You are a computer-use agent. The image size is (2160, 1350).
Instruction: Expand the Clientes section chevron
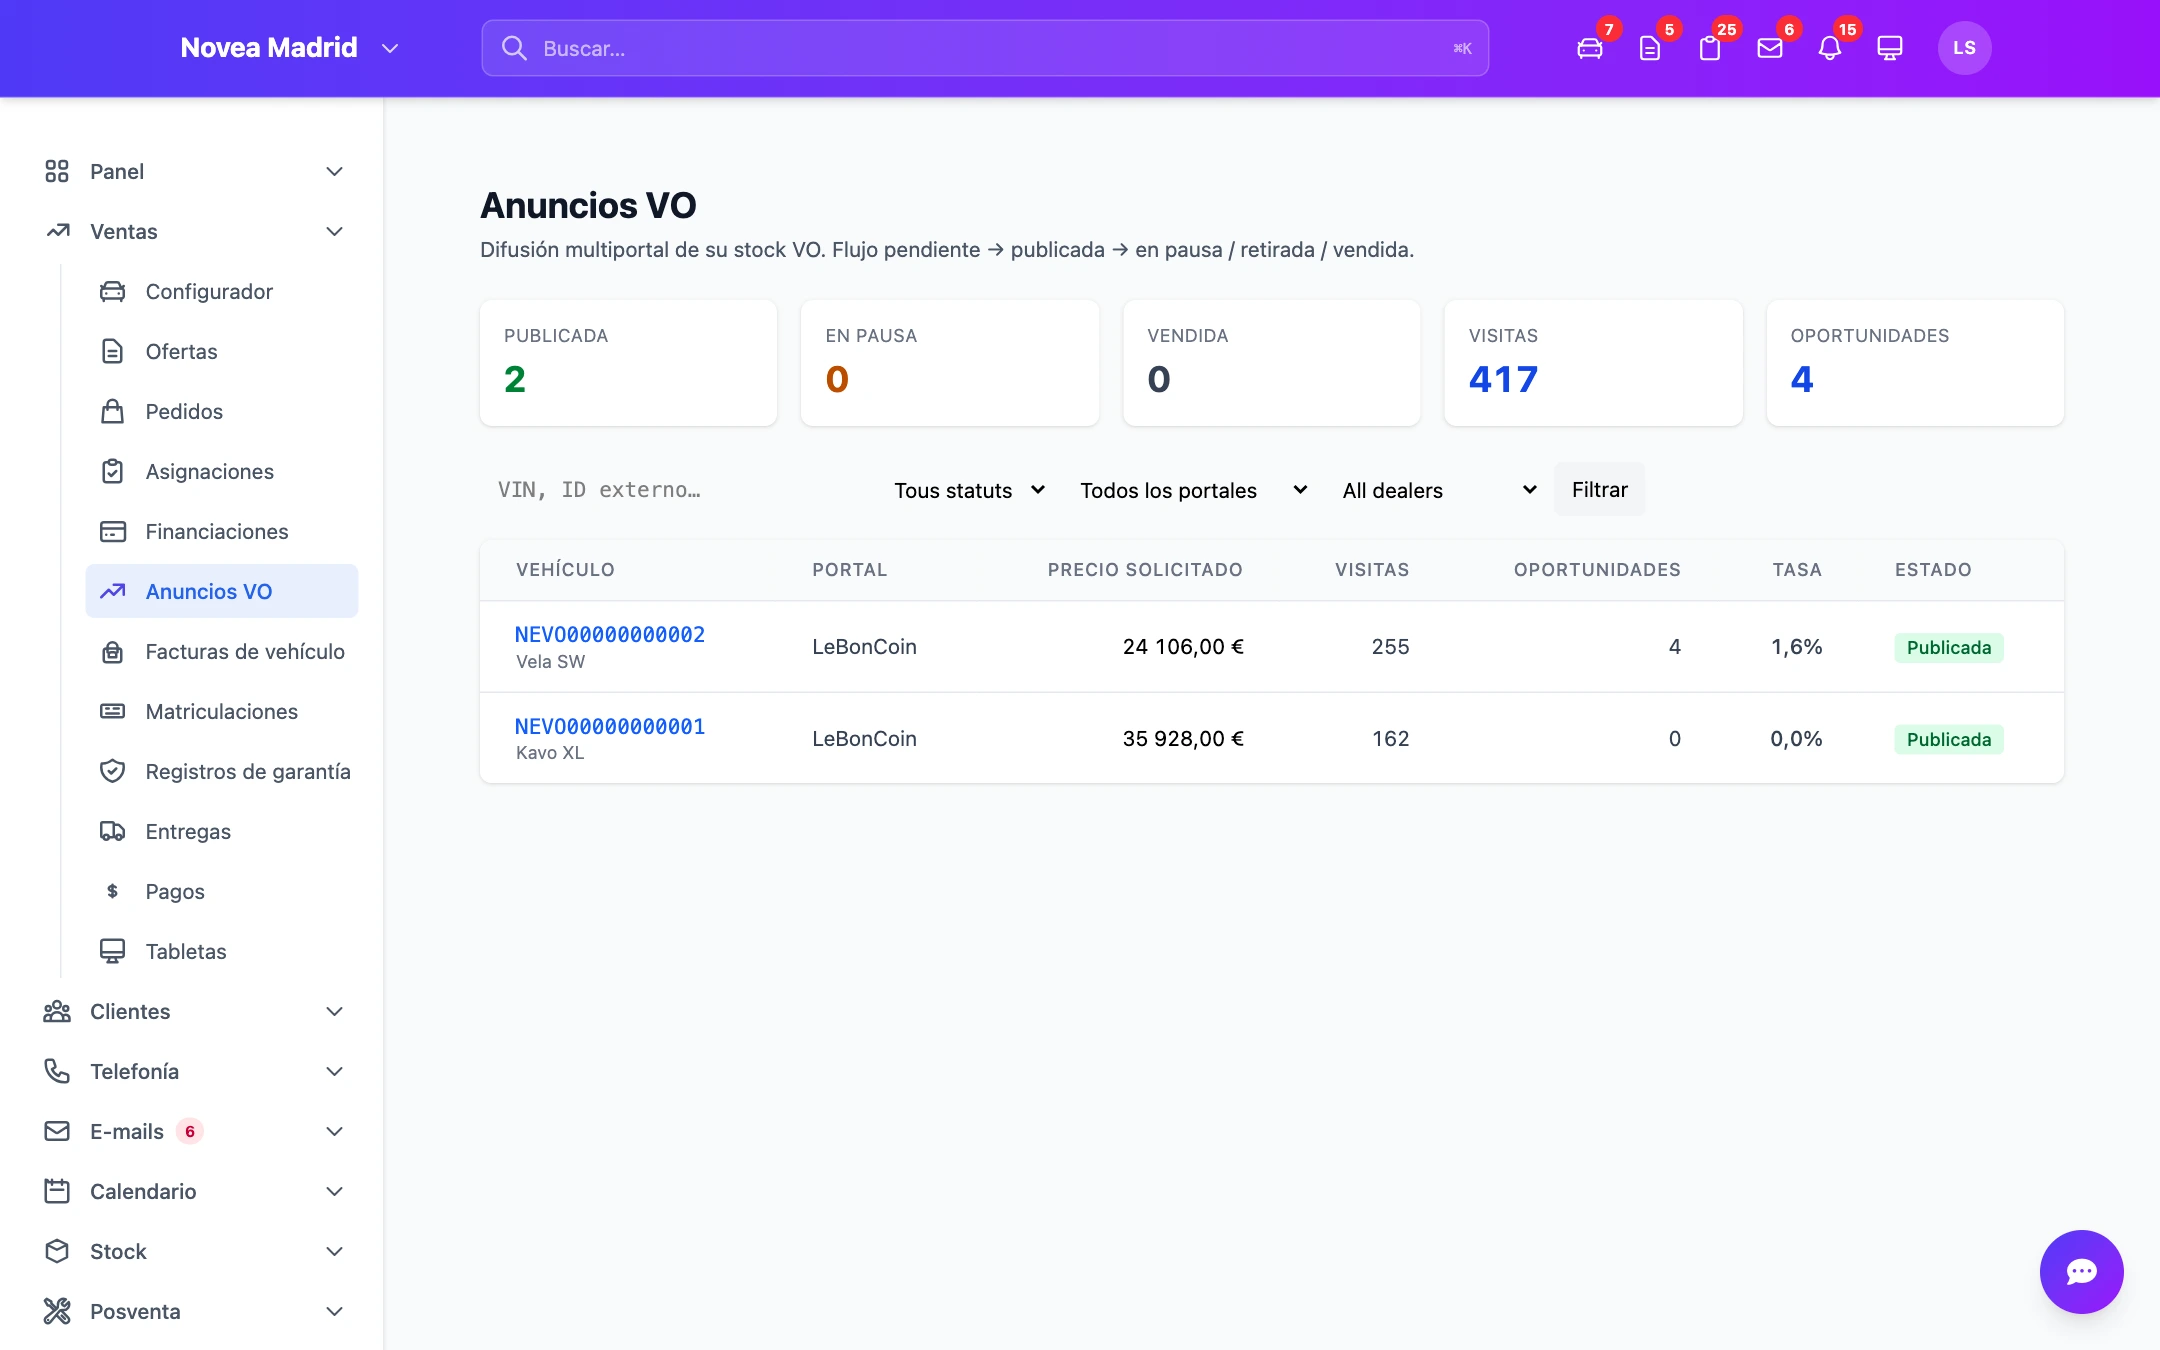coord(335,1011)
